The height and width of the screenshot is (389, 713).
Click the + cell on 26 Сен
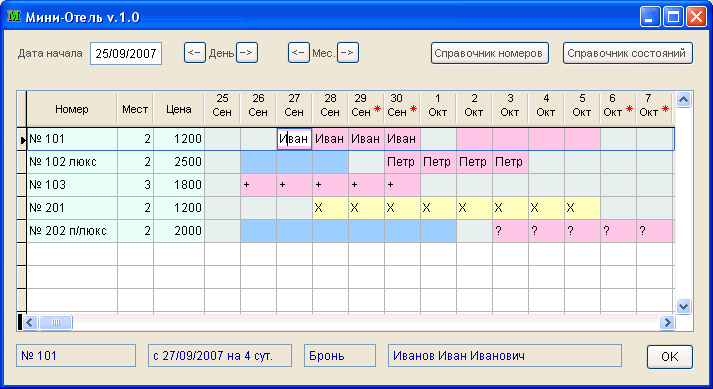(x=258, y=185)
